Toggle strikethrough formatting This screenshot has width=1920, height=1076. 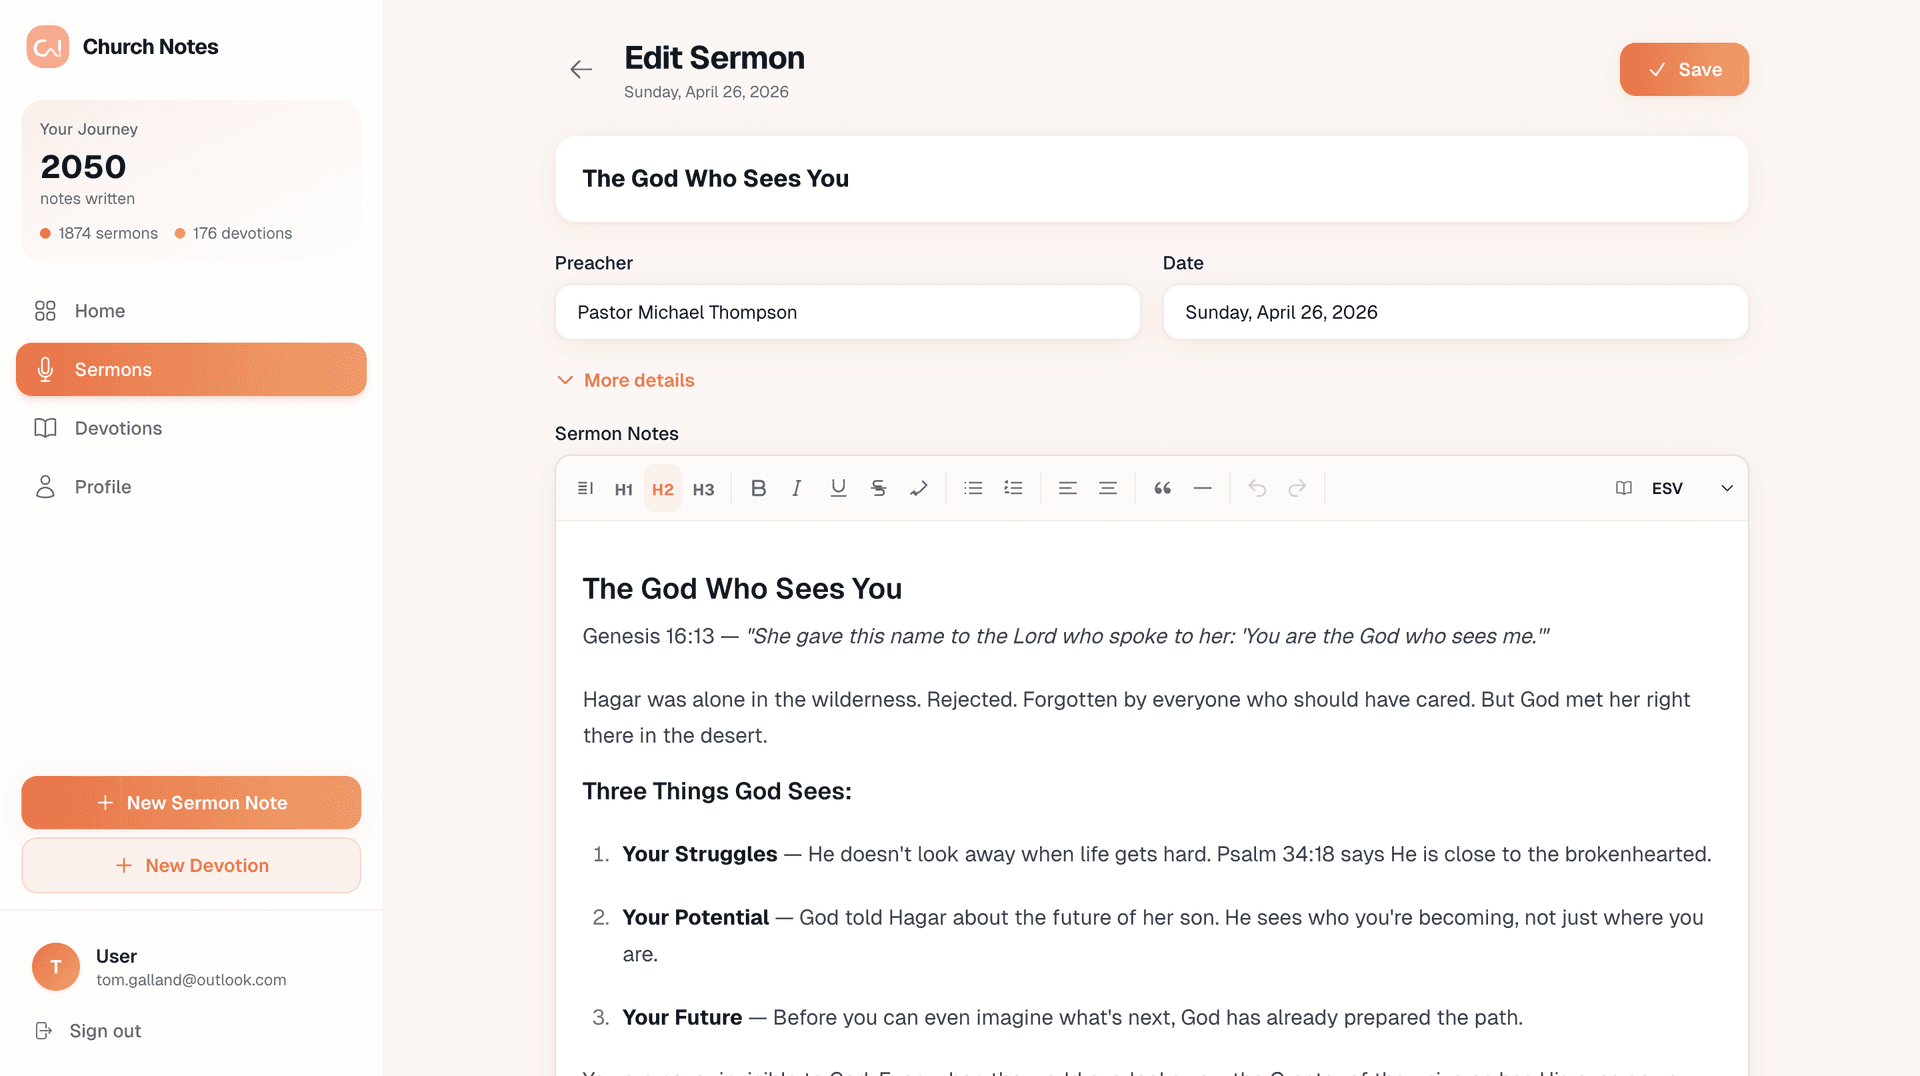click(x=878, y=488)
